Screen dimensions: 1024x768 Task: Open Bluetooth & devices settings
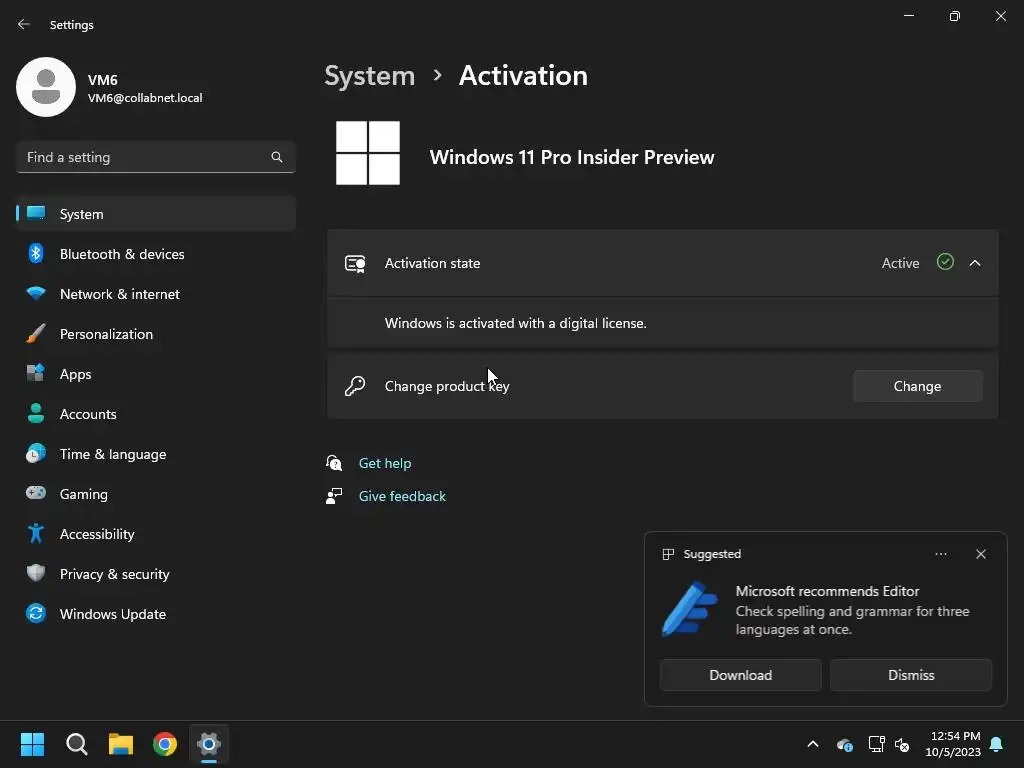(x=155, y=253)
